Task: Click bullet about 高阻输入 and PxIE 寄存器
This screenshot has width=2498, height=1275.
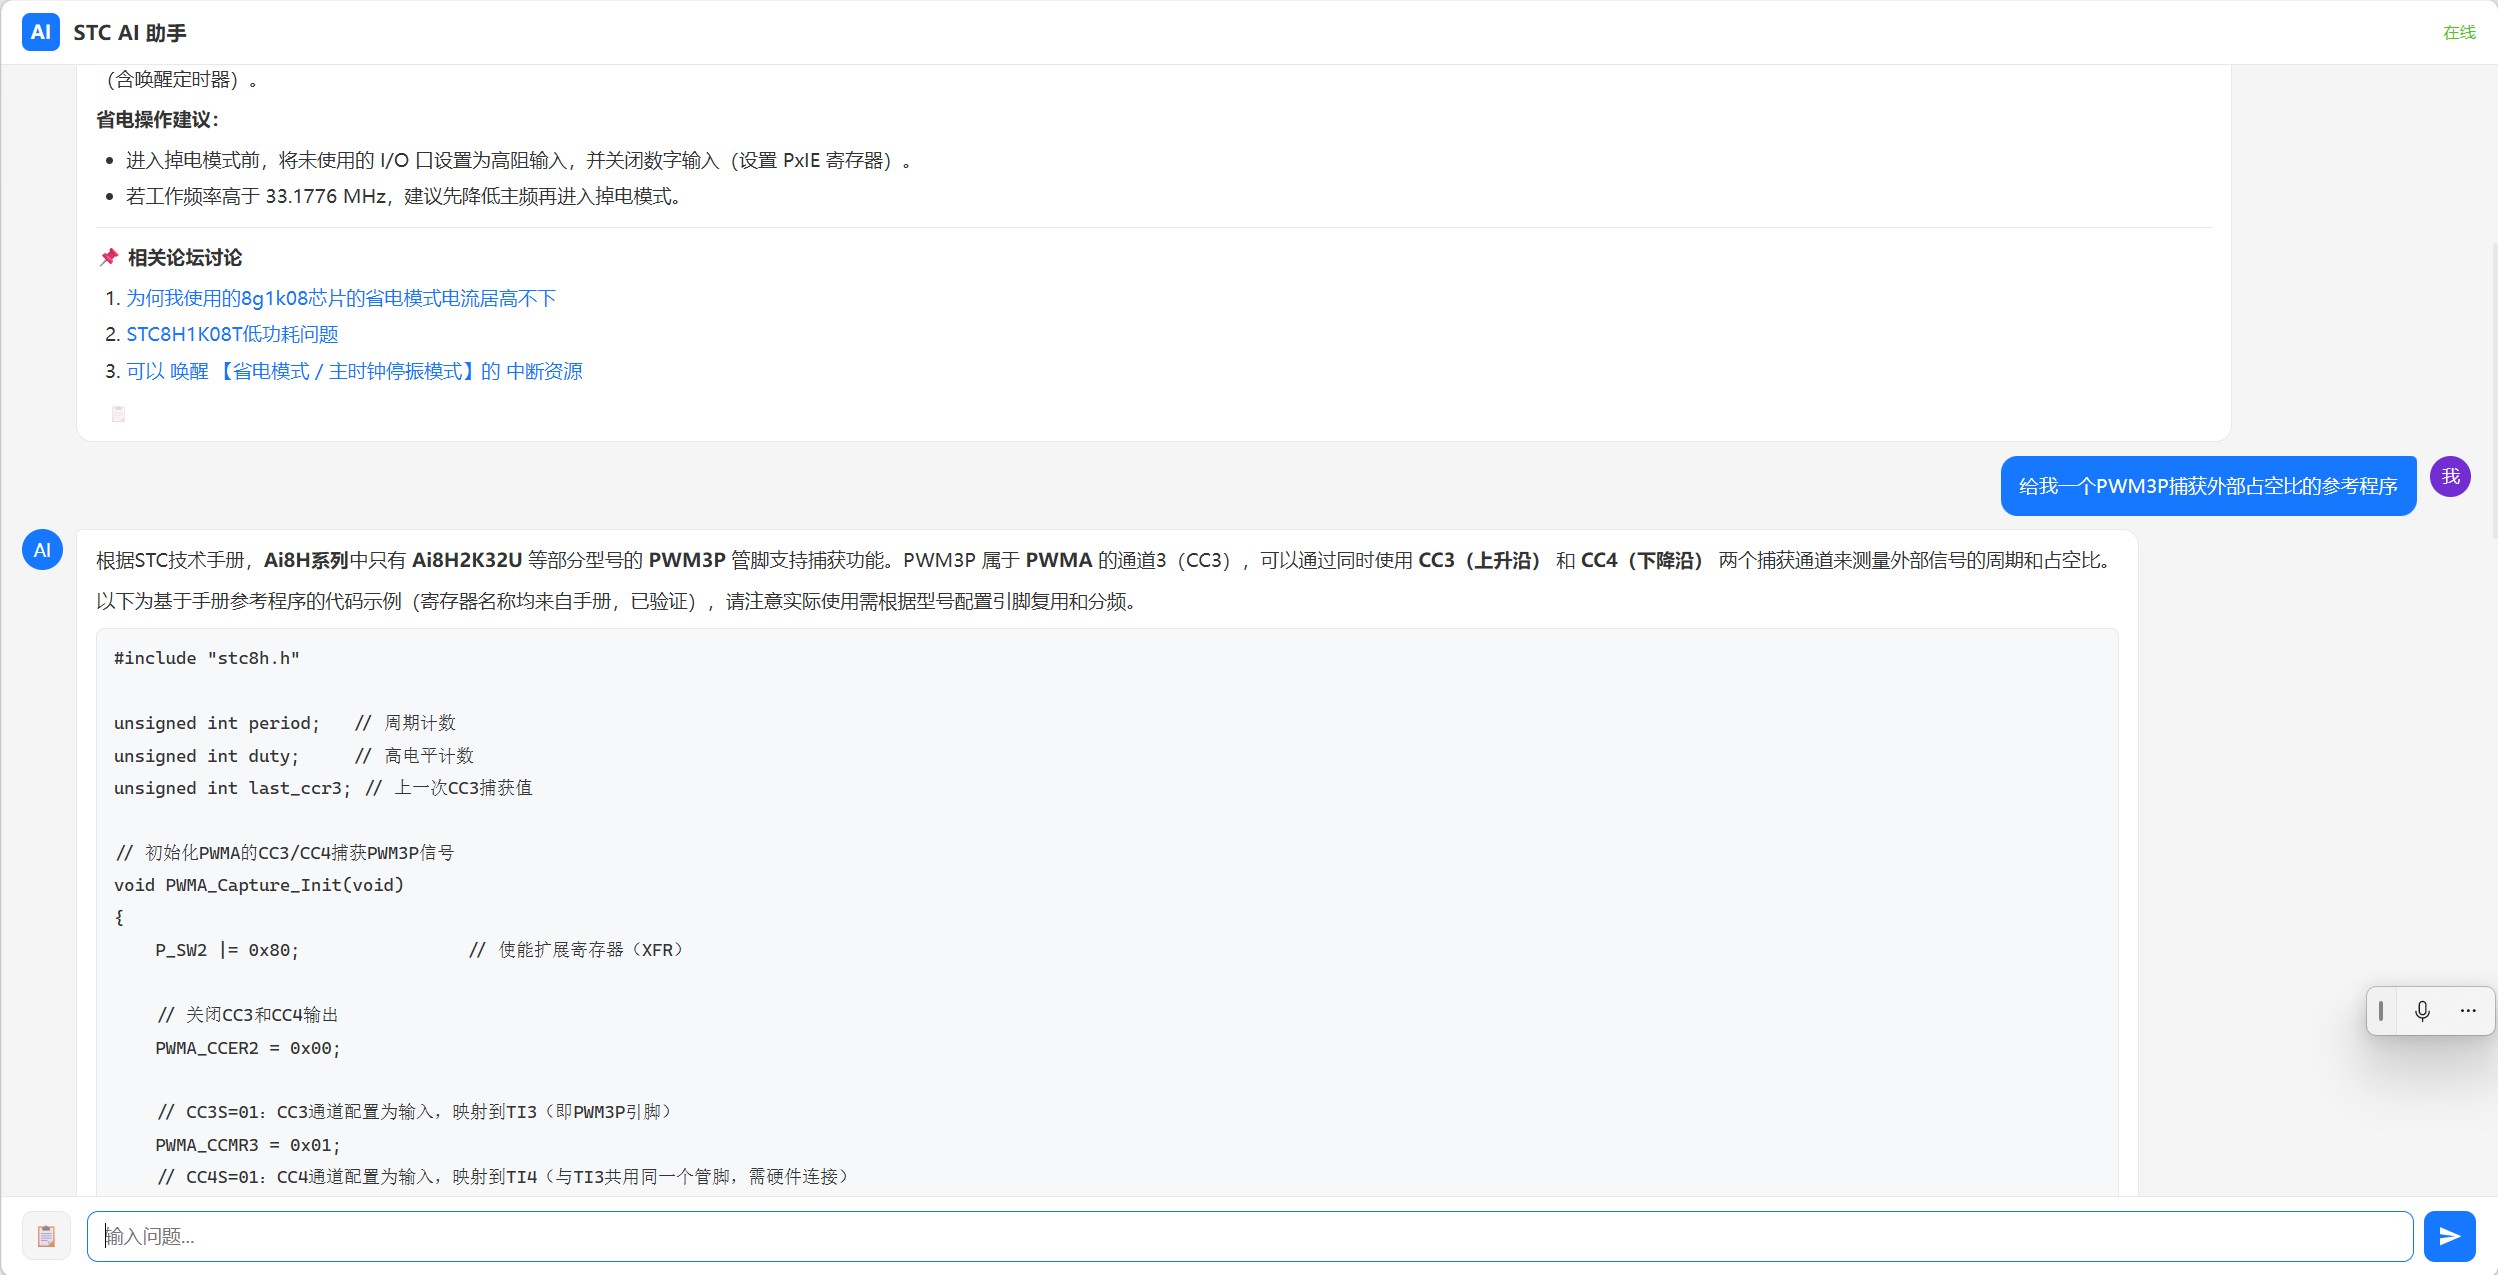Action: (x=518, y=161)
